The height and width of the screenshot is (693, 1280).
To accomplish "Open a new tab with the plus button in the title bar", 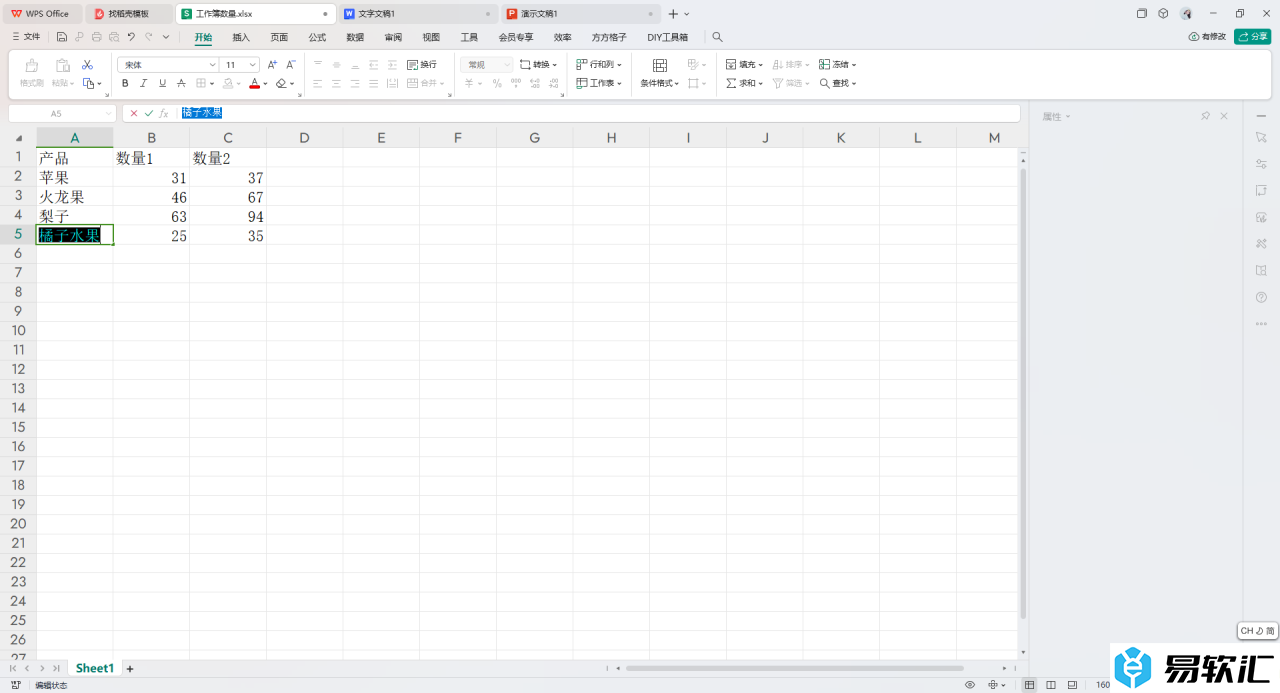I will pos(673,14).
